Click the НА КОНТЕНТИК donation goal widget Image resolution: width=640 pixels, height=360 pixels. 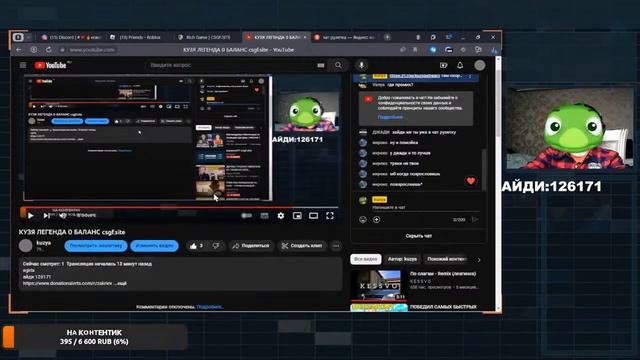pos(95,337)
